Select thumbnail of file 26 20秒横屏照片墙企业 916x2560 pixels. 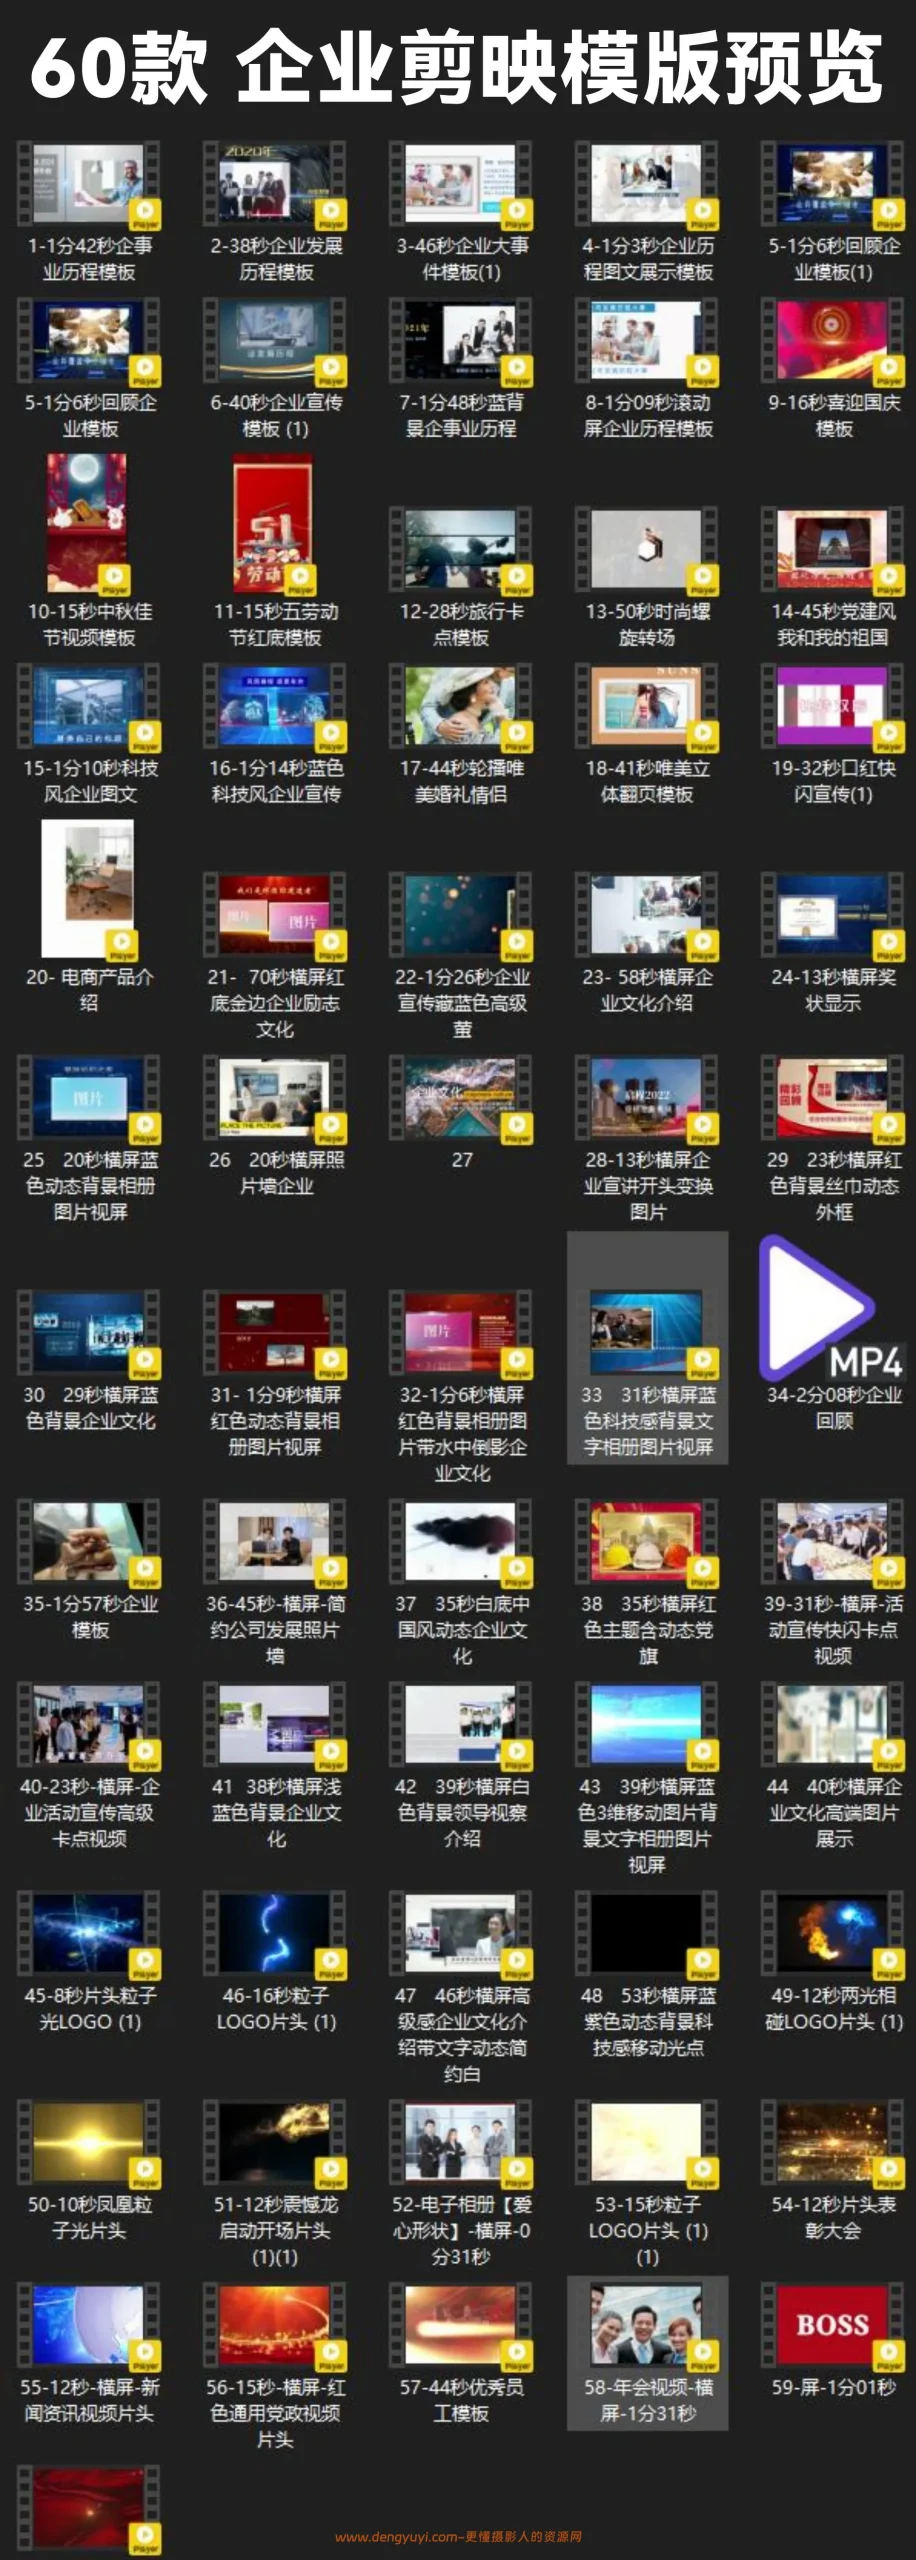[275, 1101]
